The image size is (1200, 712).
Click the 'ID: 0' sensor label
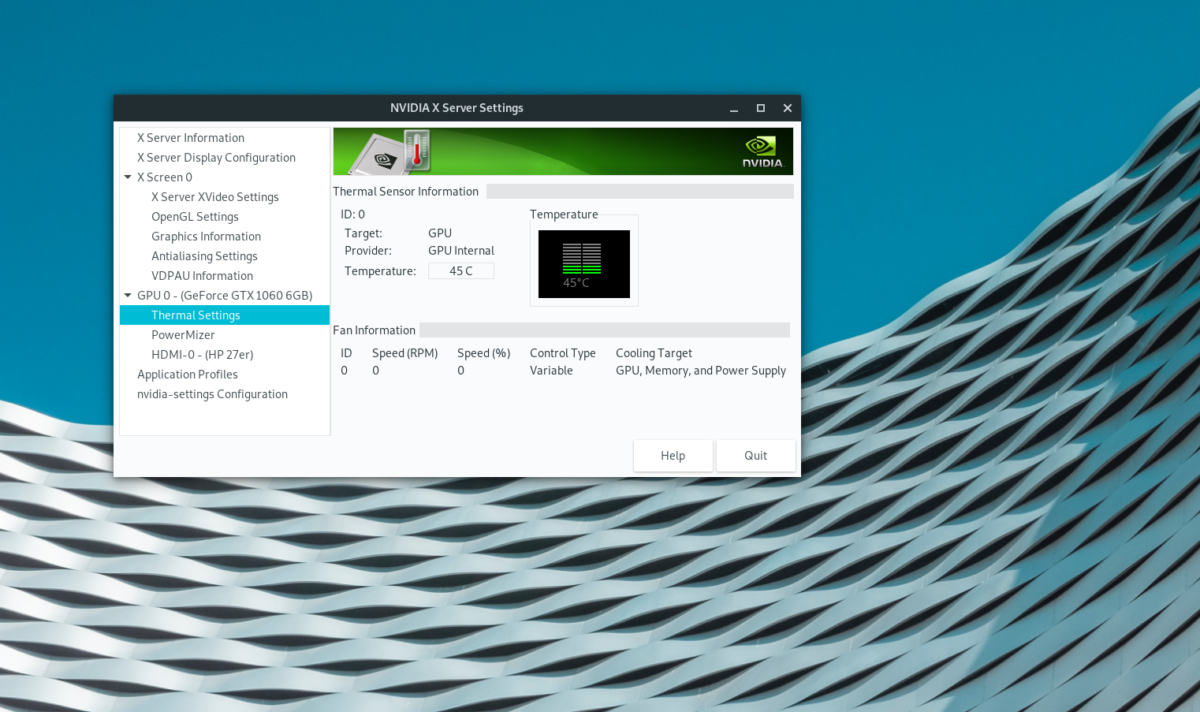point(353,214)
